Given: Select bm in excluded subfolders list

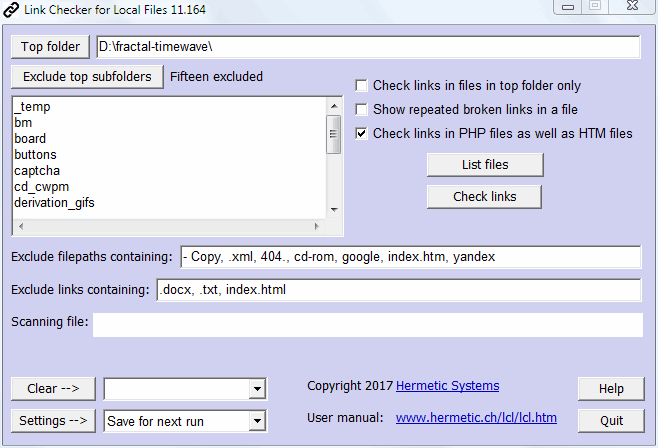Looking at the screenshot, I should pyautogui.click(x=23, y=122).
